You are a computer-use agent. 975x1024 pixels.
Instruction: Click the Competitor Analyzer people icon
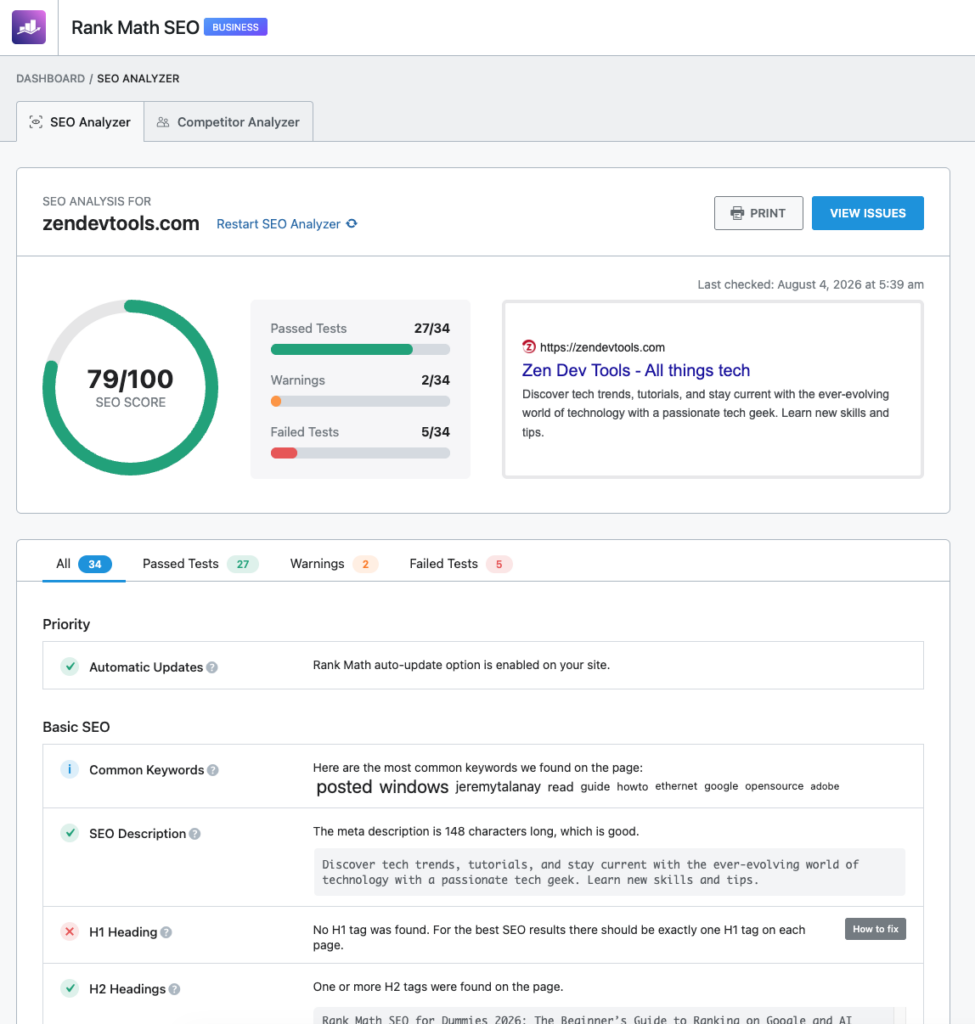[x=163, y=122]
